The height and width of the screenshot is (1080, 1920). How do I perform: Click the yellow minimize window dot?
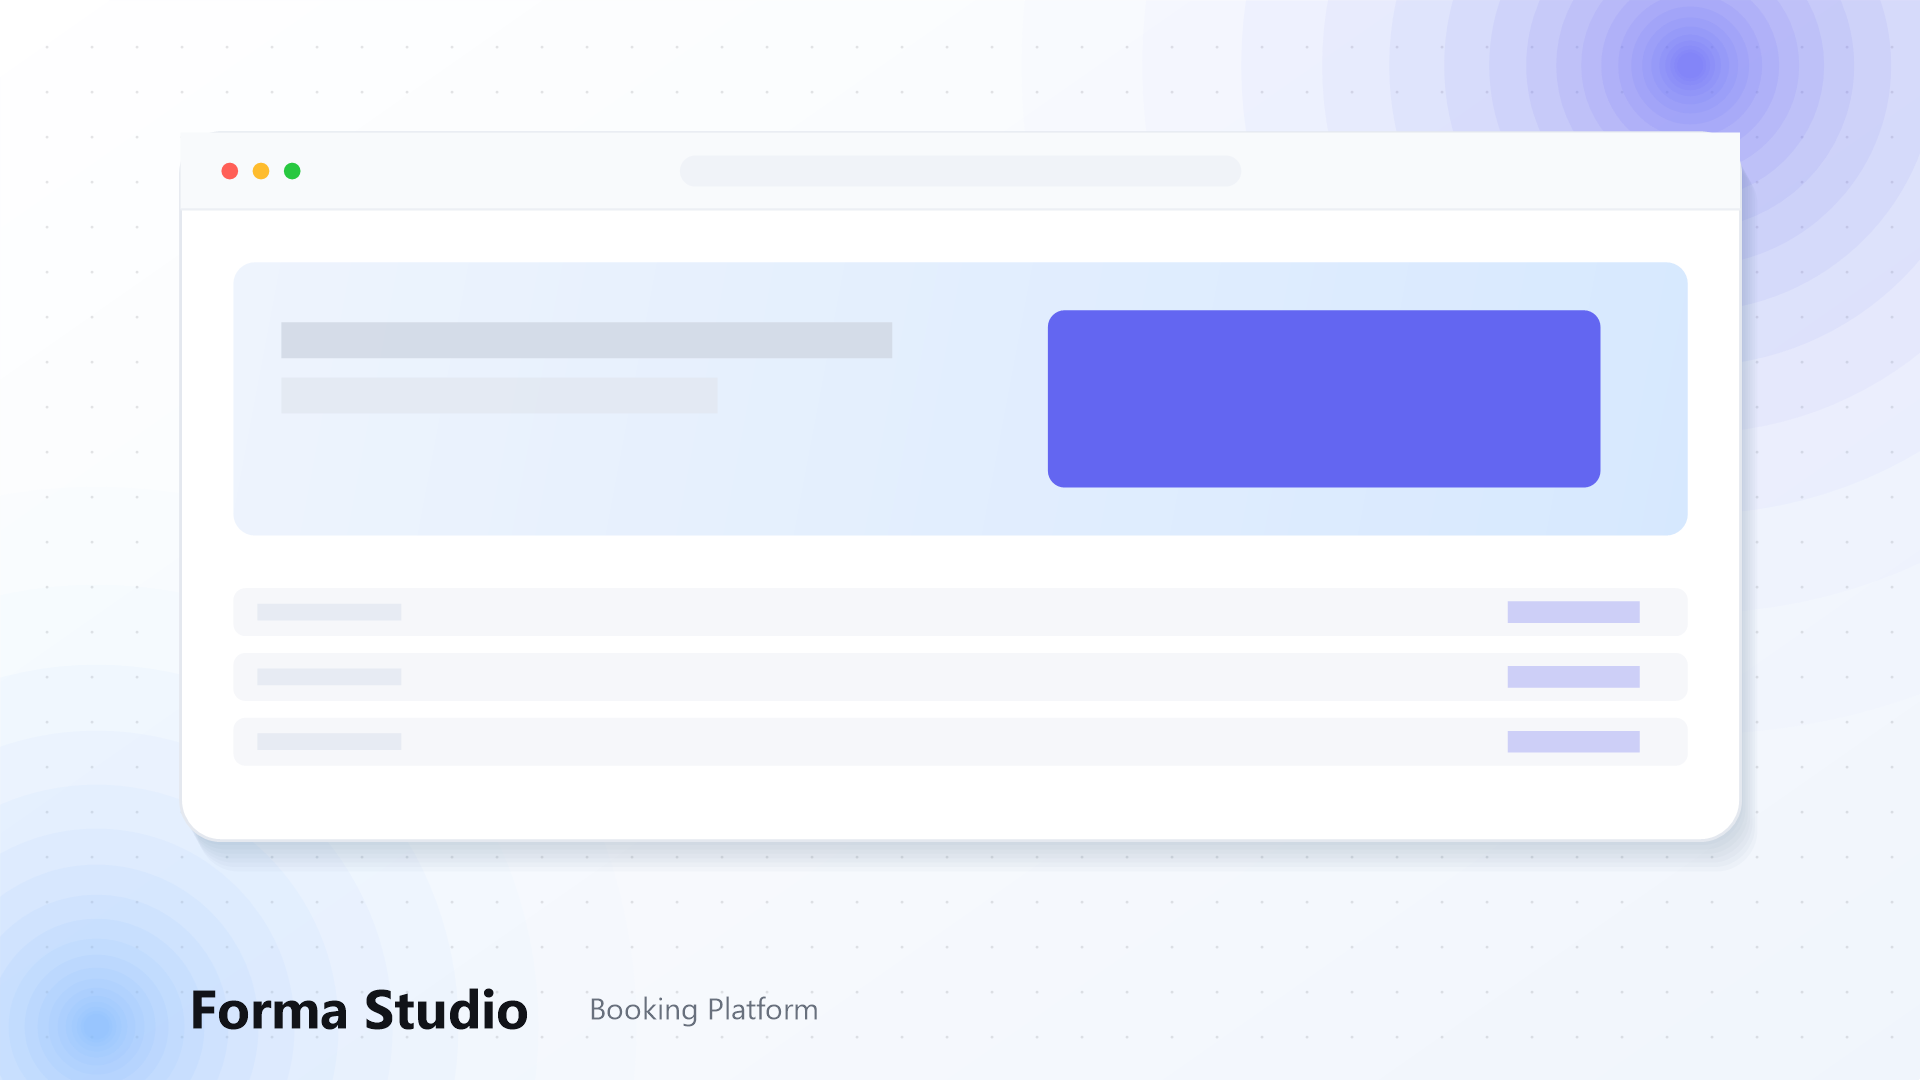pos(261,171)
